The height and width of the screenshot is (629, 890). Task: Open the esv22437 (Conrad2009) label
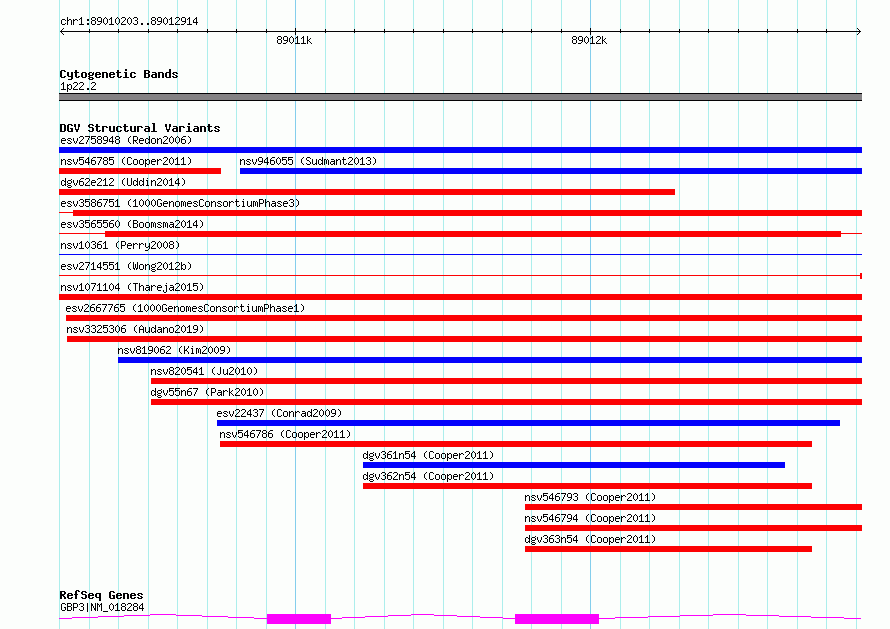pos(279,413)
